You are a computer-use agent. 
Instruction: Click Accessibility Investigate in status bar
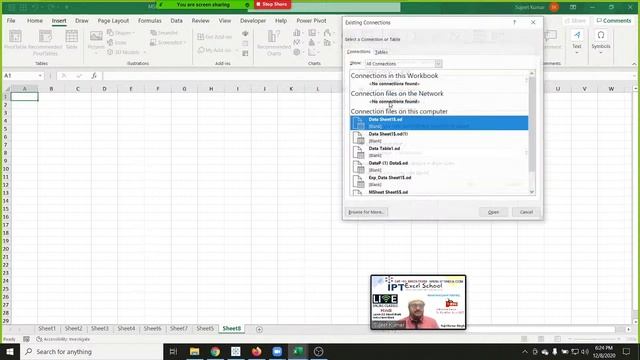(x=63, y=339)
